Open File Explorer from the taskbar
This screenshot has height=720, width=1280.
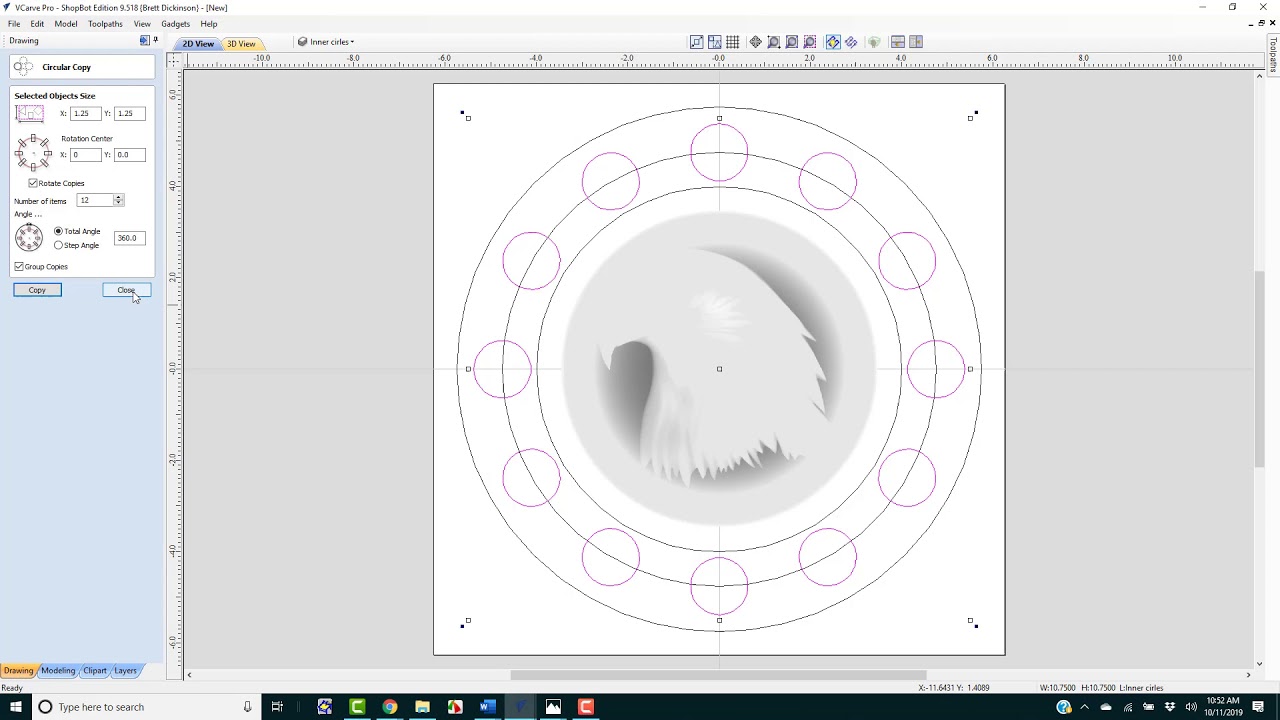pos(422,707)
